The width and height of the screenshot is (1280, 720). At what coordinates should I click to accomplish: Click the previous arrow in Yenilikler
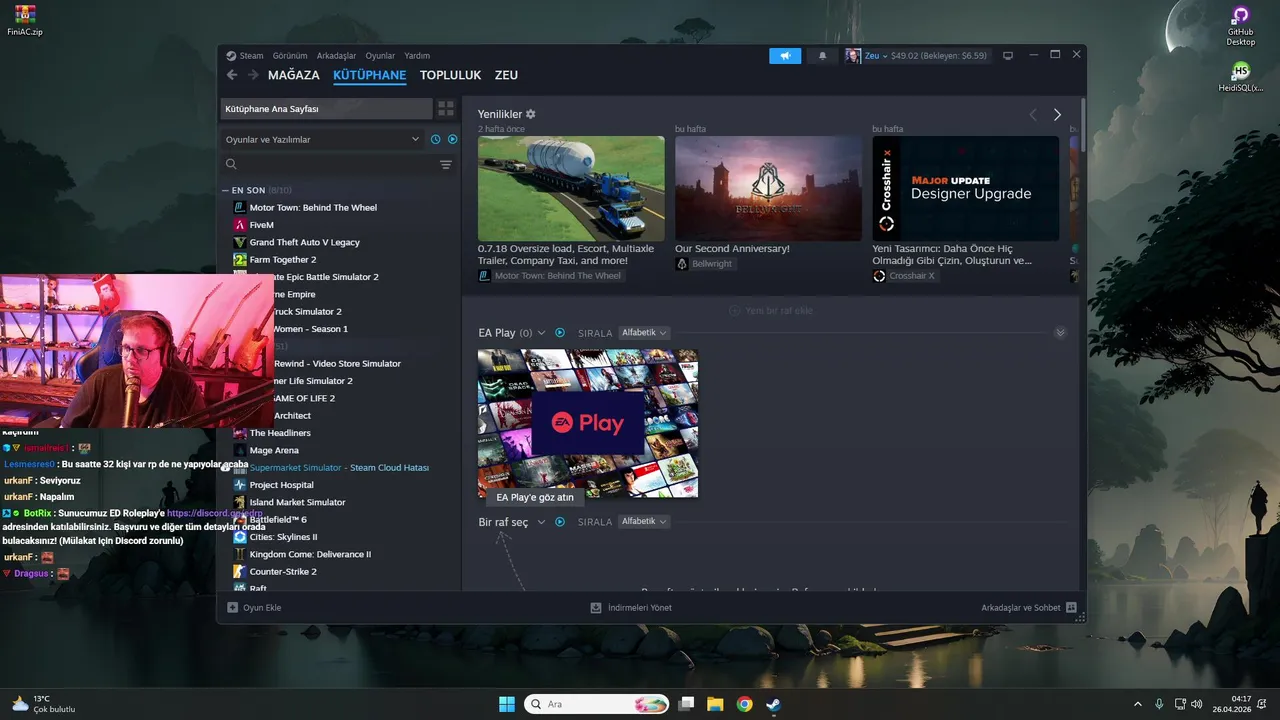coord(1033,115)
